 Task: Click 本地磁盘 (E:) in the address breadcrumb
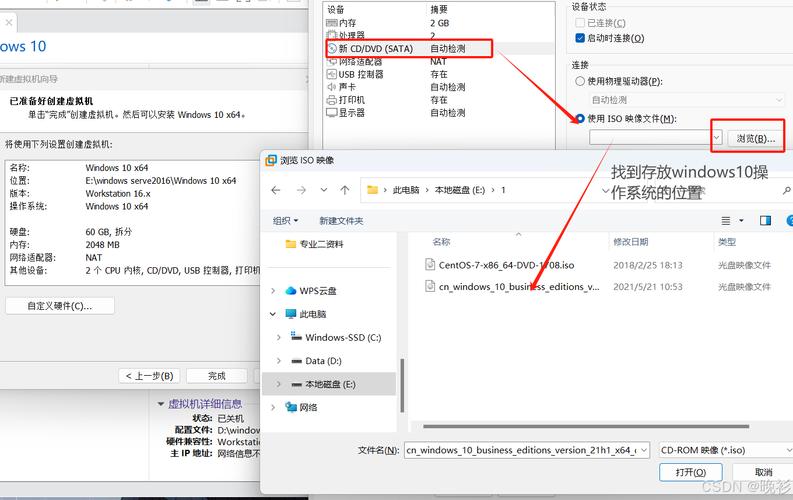(459, 190)
